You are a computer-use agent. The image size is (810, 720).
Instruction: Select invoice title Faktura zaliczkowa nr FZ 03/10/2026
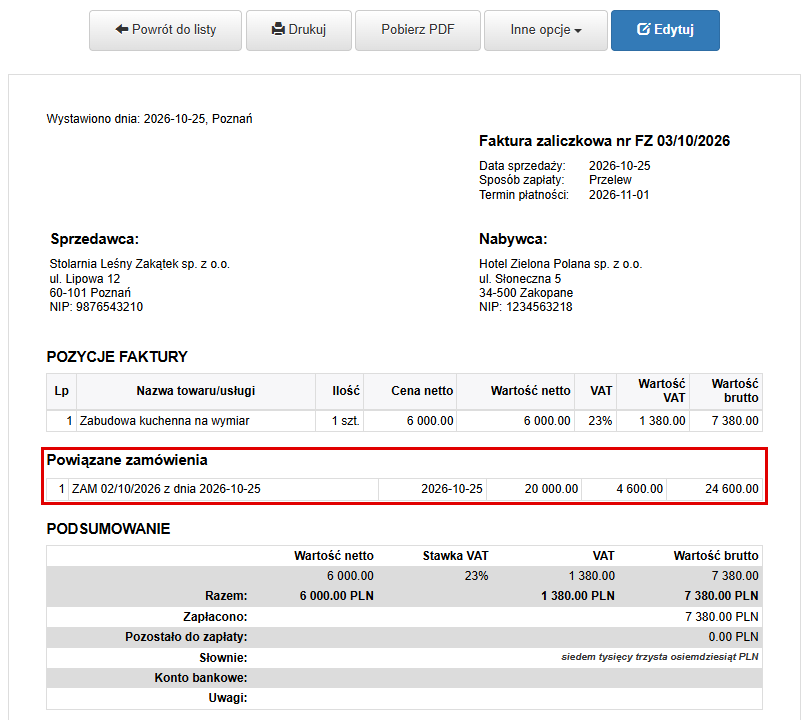(604, 141)
